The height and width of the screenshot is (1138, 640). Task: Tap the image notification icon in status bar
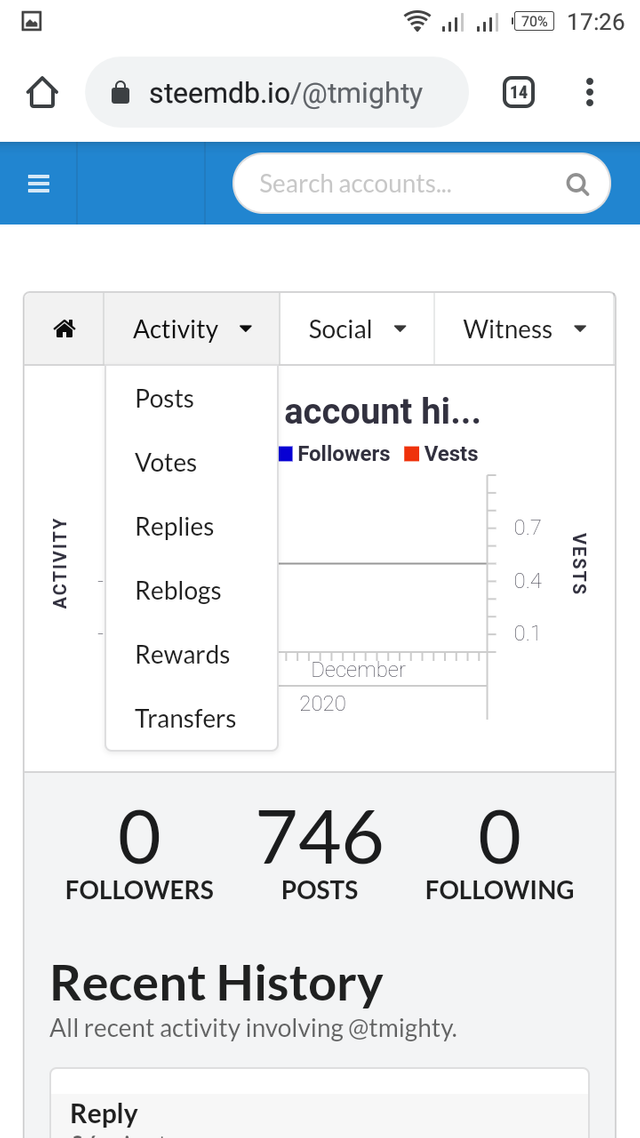31,21
